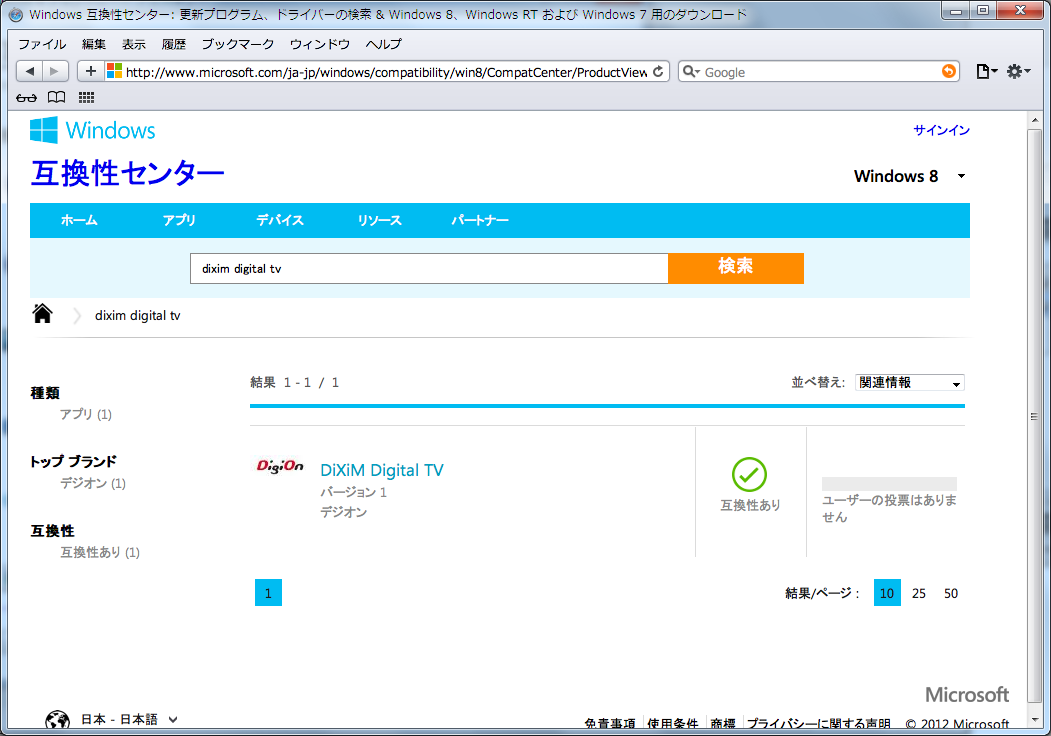
Task: Click the Google search magnifier icon
Action: [x=691, y=72]
